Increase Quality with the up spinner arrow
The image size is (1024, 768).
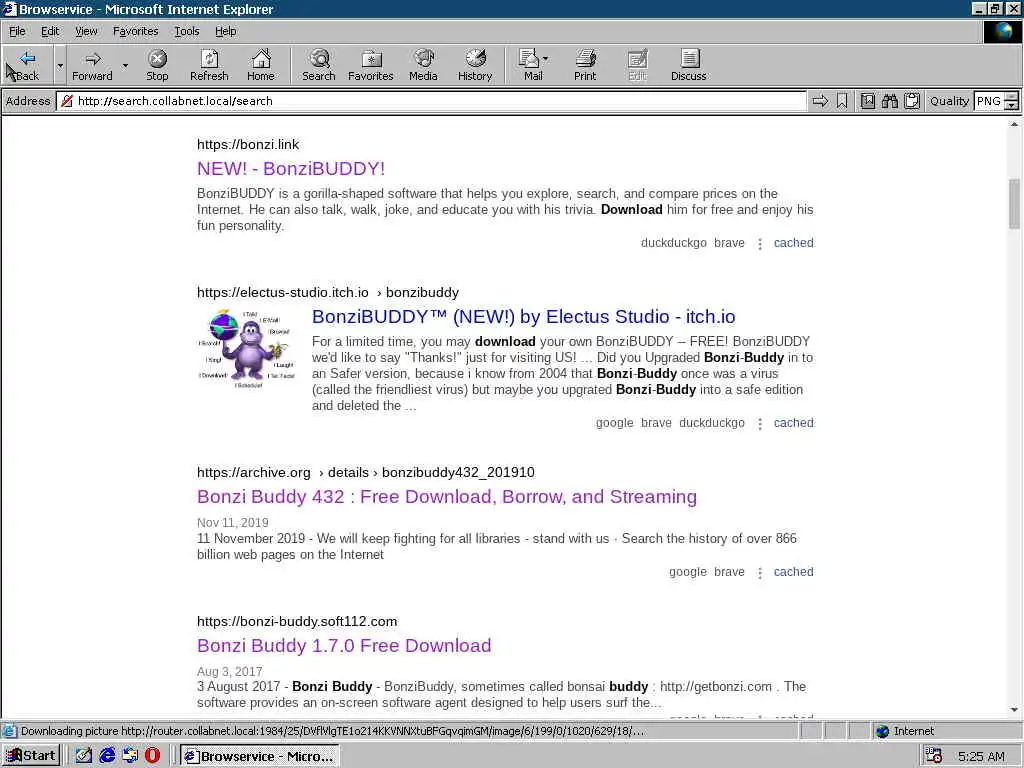pyautogui.click(x=1012, y=97)
